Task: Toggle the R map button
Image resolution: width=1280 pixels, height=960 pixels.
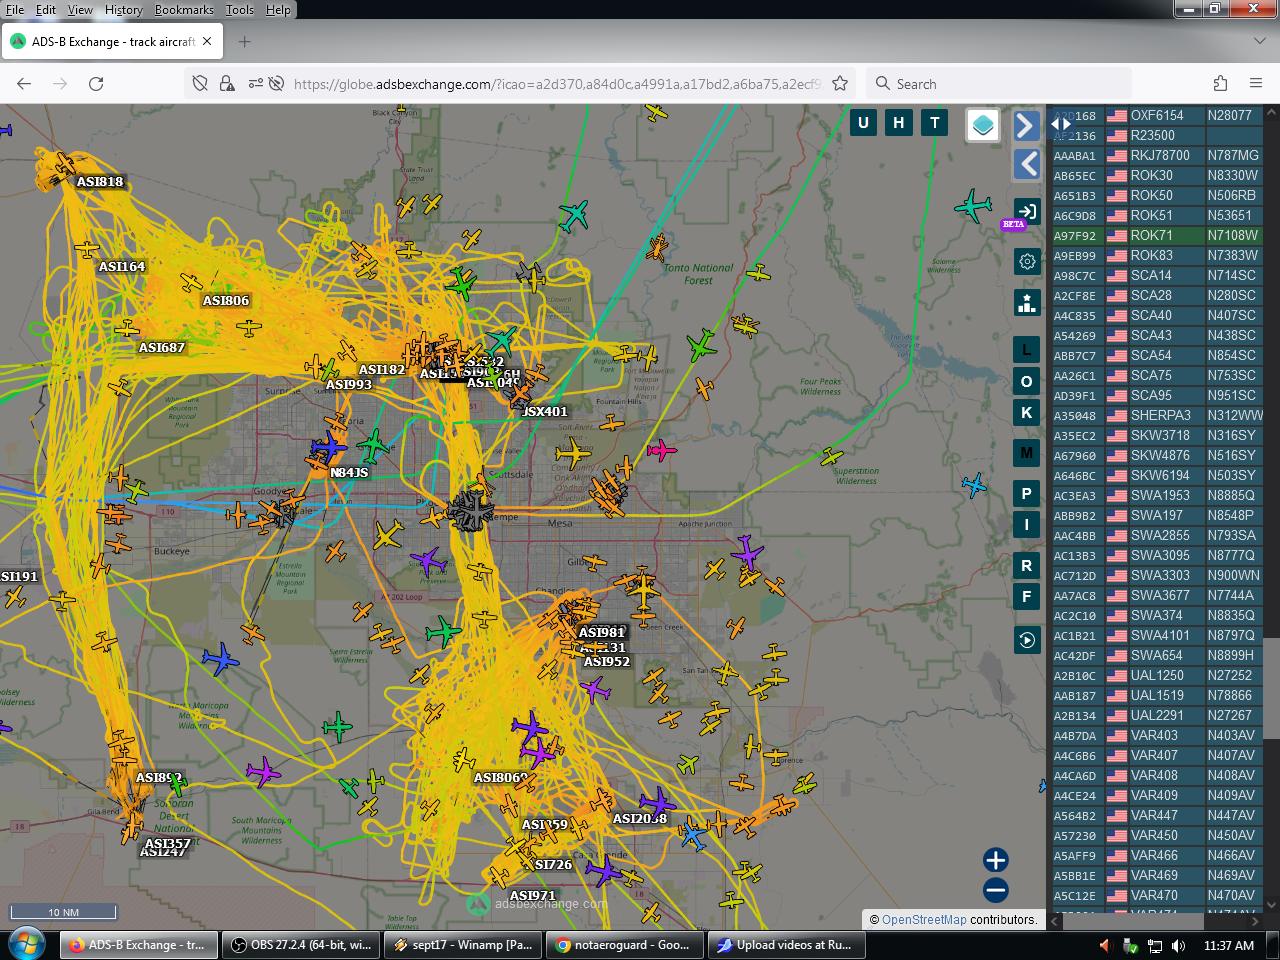Action: tap(1026, 566)
